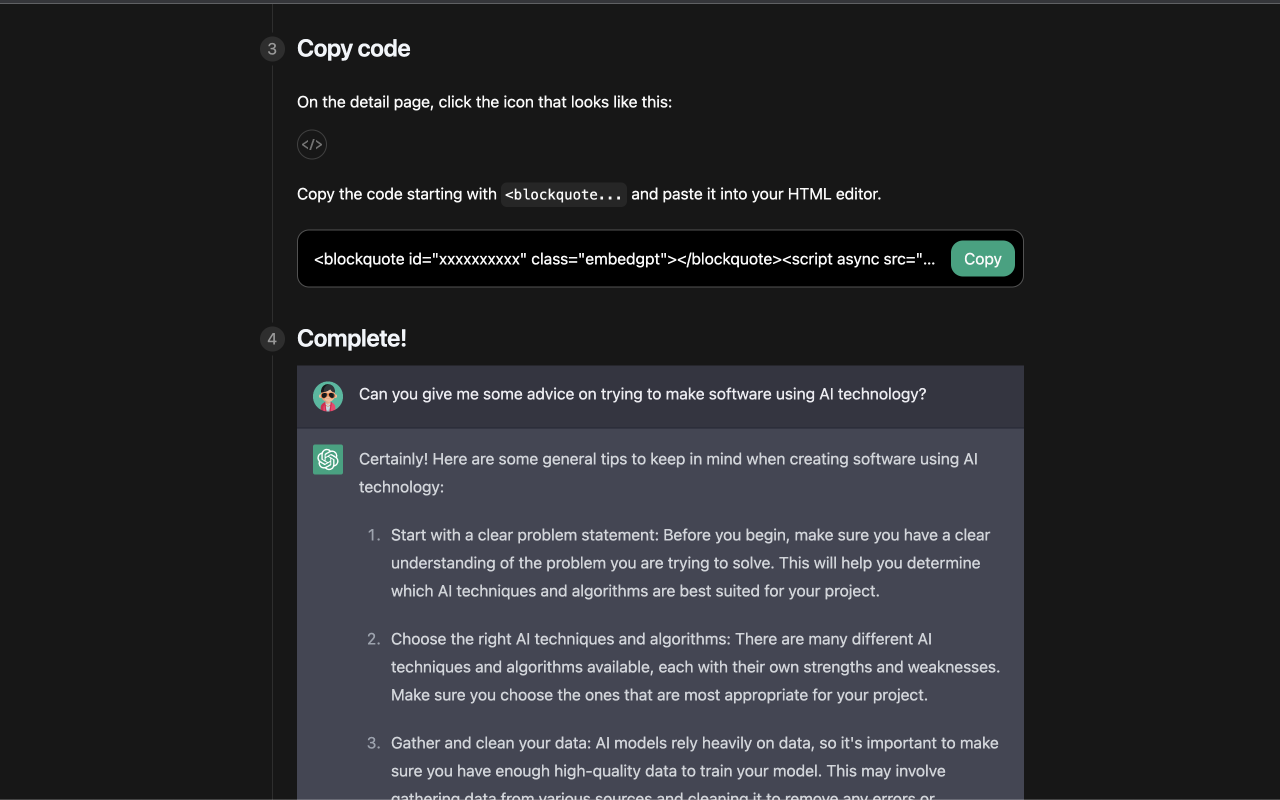Click the list number 1 marker

[374, 535]
